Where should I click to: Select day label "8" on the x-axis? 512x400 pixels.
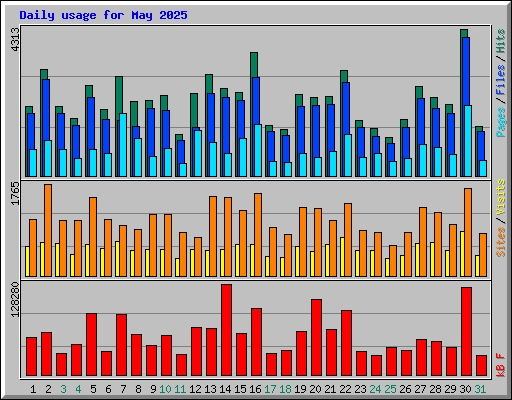coord(138,389)
